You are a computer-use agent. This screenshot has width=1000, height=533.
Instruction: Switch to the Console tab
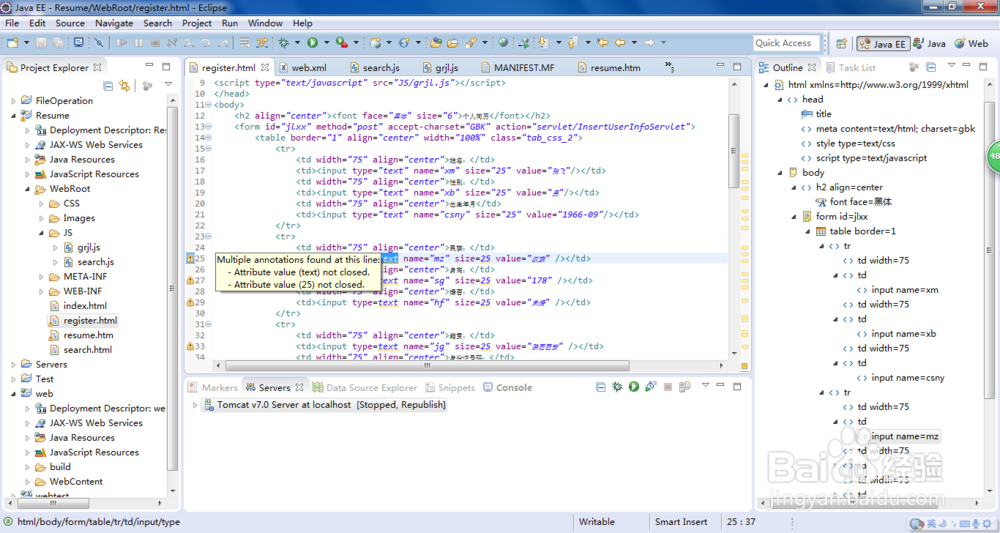pyautogui.click(x=508, y=387)
